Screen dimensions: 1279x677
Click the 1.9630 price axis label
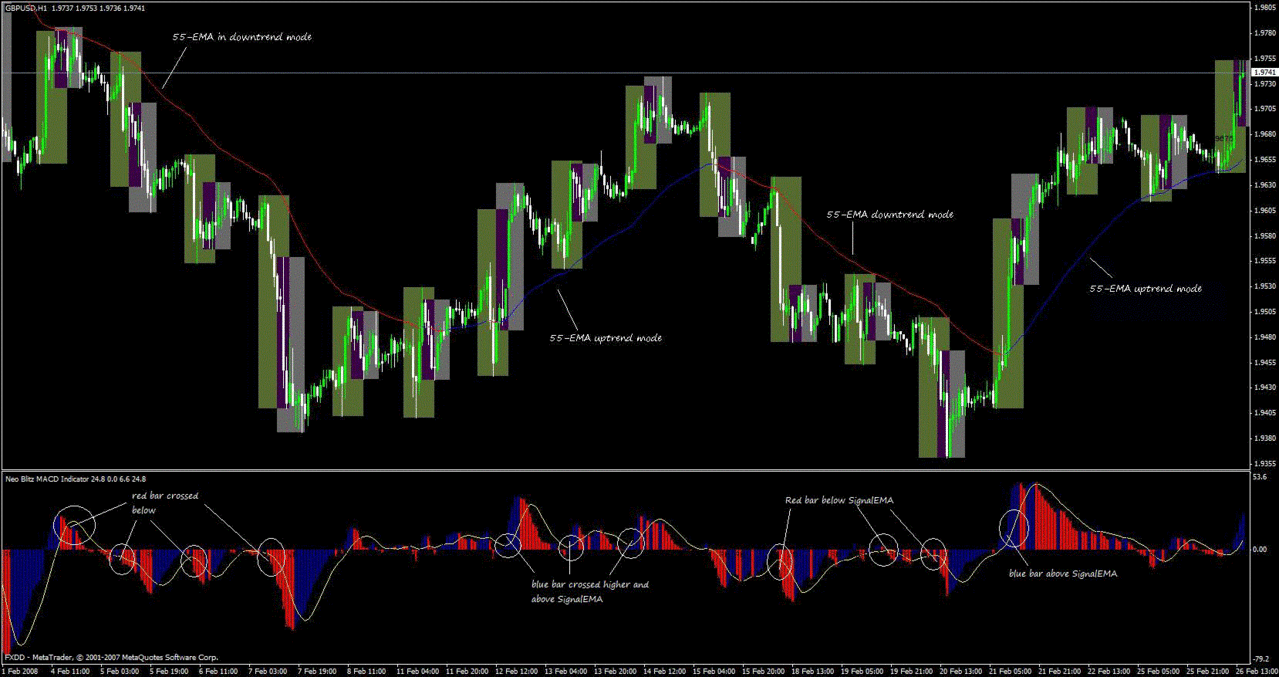click(x=1264, y=185)
